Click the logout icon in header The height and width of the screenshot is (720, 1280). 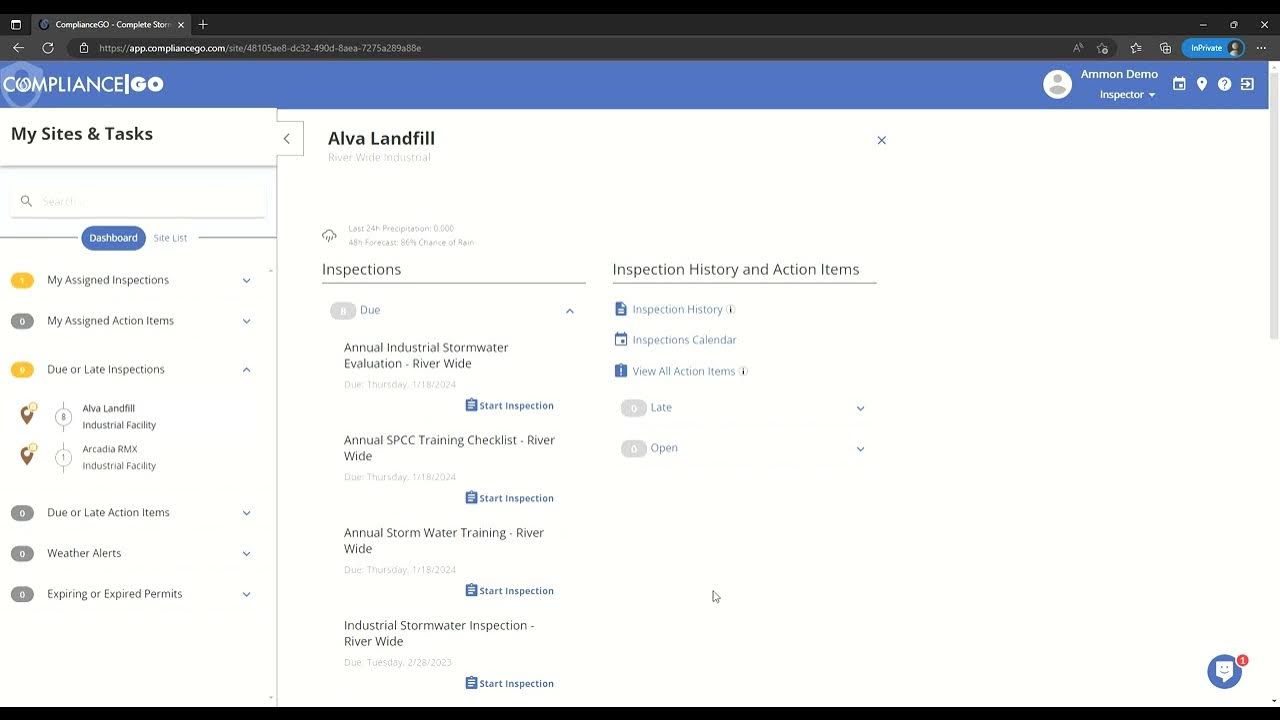click(x=1247, y=85)
